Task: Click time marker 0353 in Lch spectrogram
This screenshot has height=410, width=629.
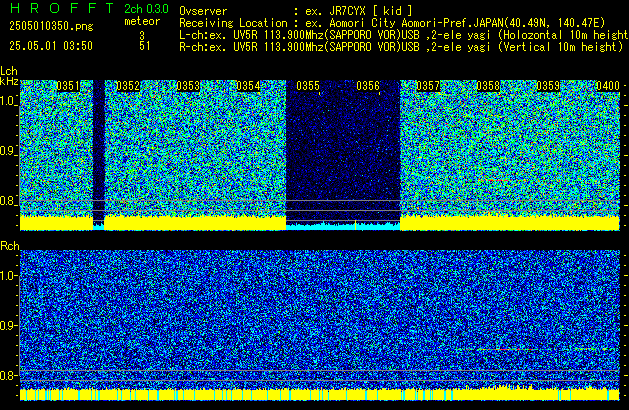Action: pyautogui.click(x=188, y=86)
